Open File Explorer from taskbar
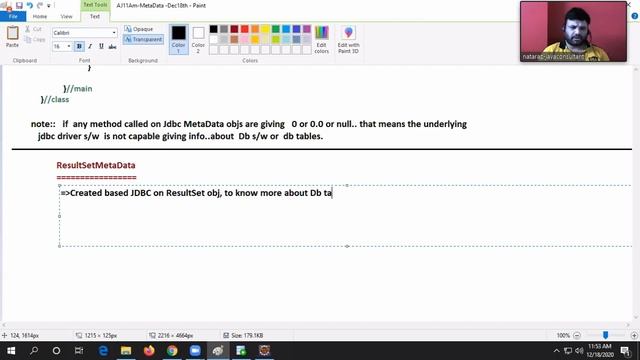Viewport: 640px width, 360px height. click(x=126, y=351)
